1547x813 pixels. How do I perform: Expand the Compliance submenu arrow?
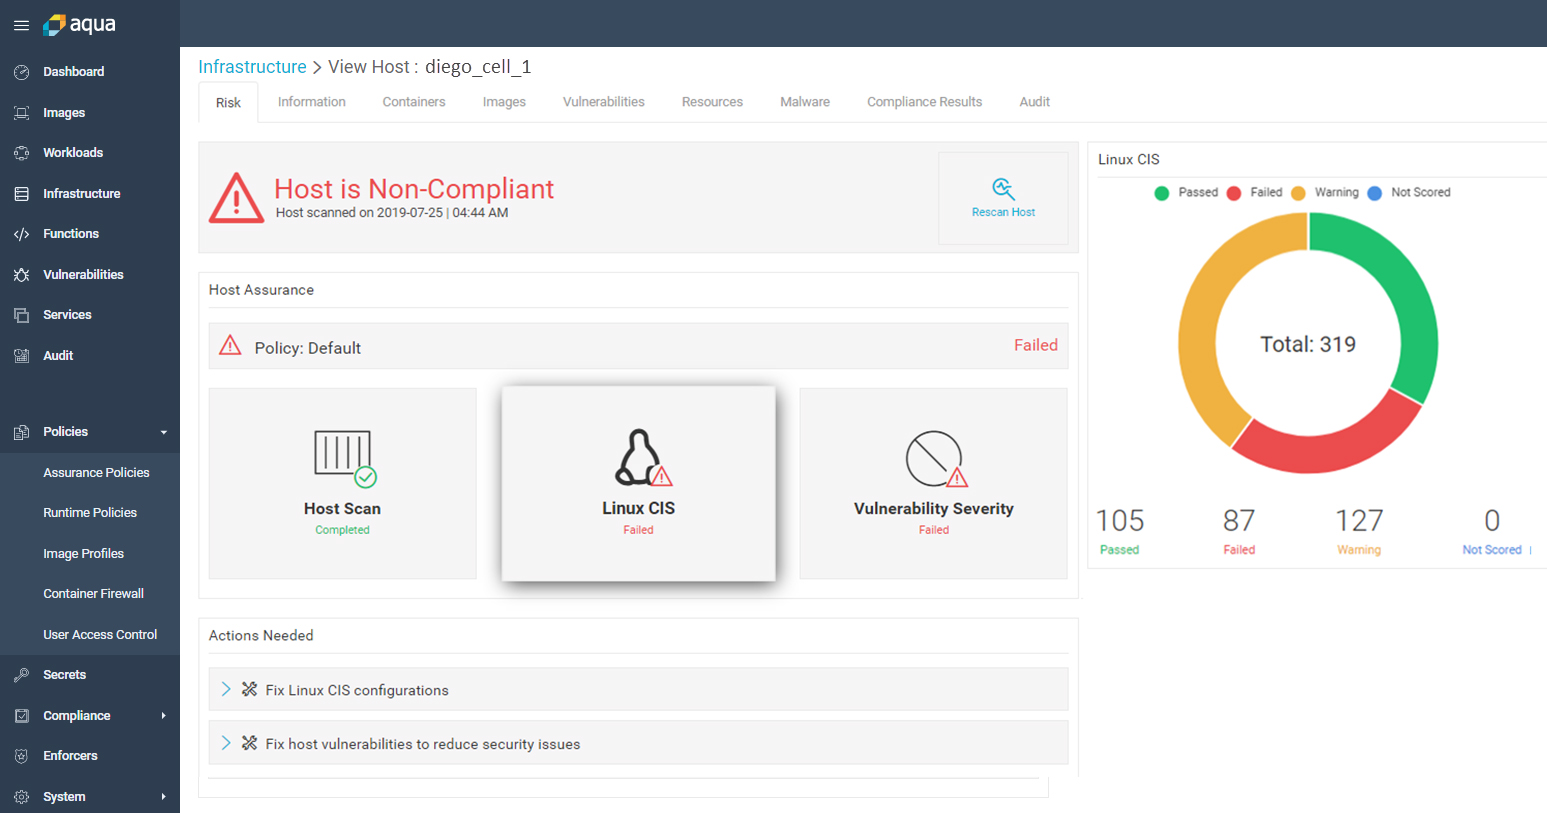[x=164, y=716]
